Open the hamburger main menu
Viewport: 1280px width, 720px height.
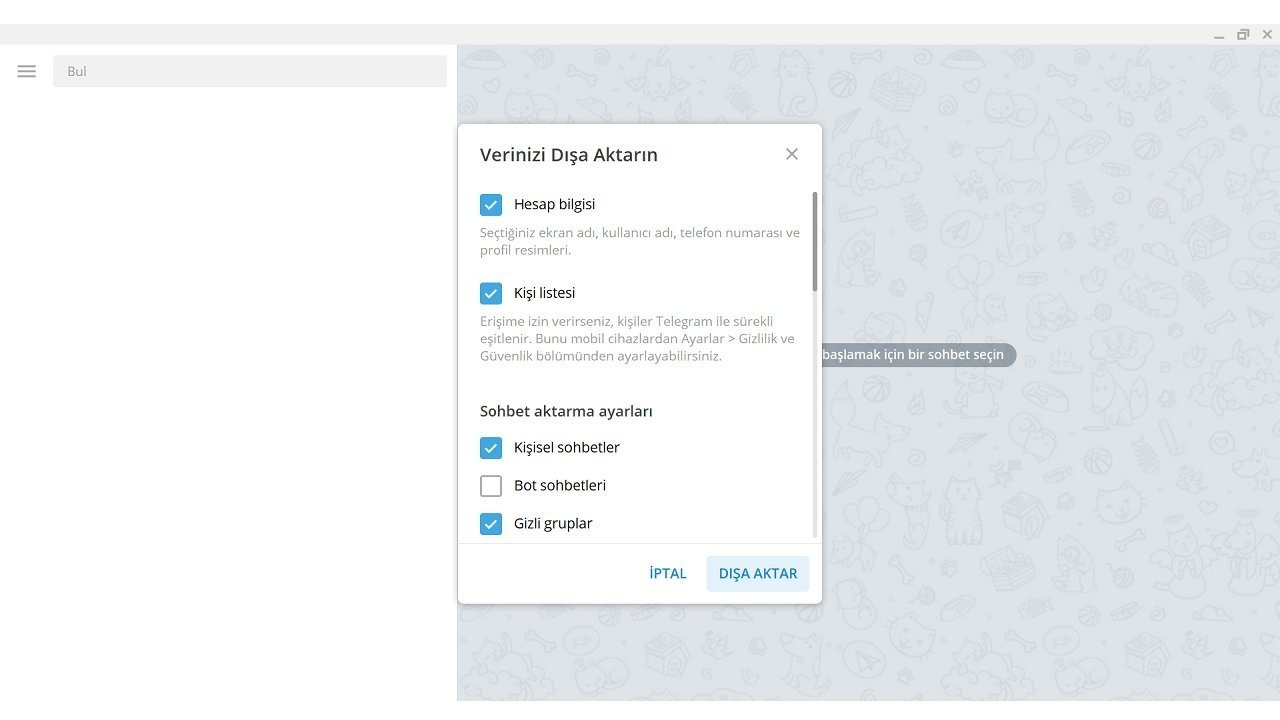[27, 71]
